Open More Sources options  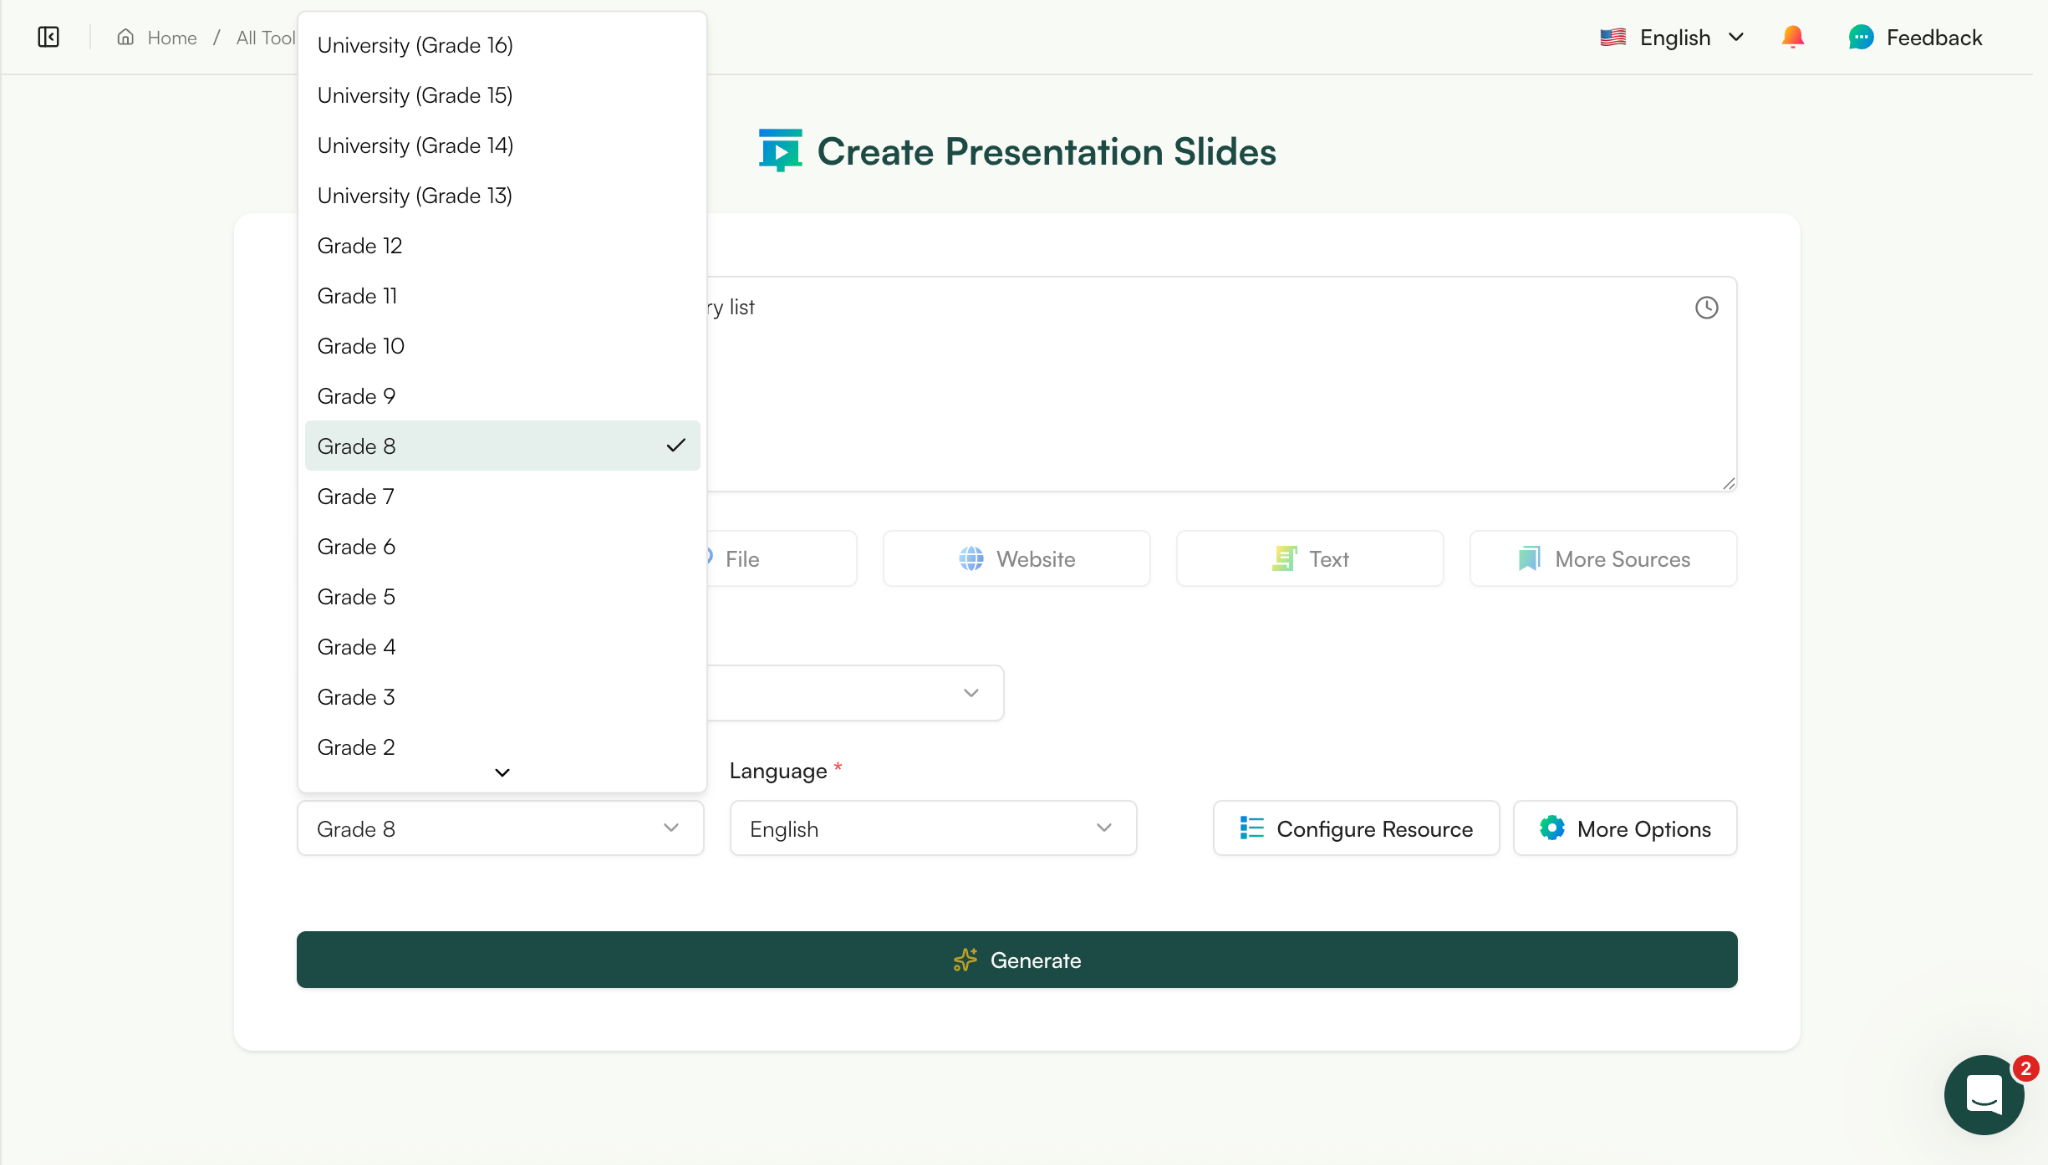point(1601,558)
